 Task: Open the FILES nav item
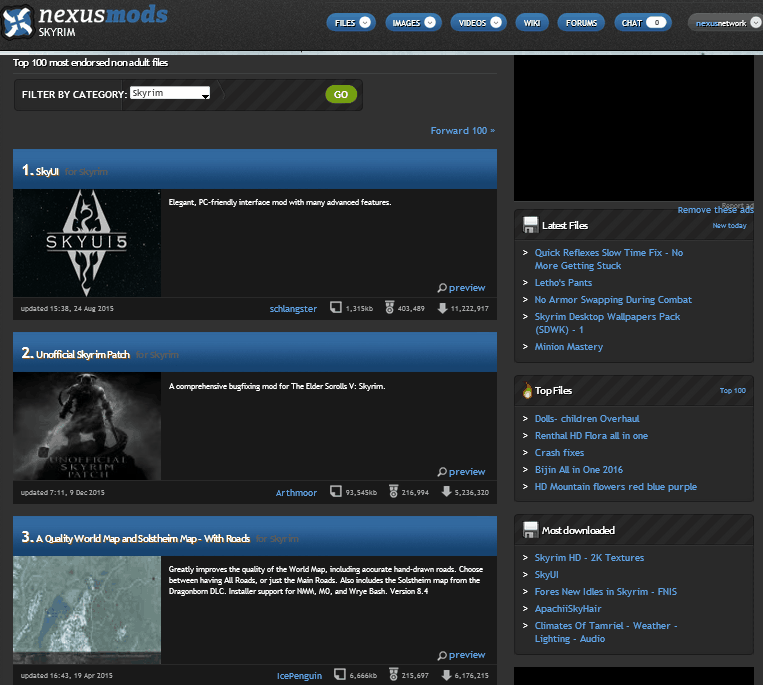[x=351, y=23]
